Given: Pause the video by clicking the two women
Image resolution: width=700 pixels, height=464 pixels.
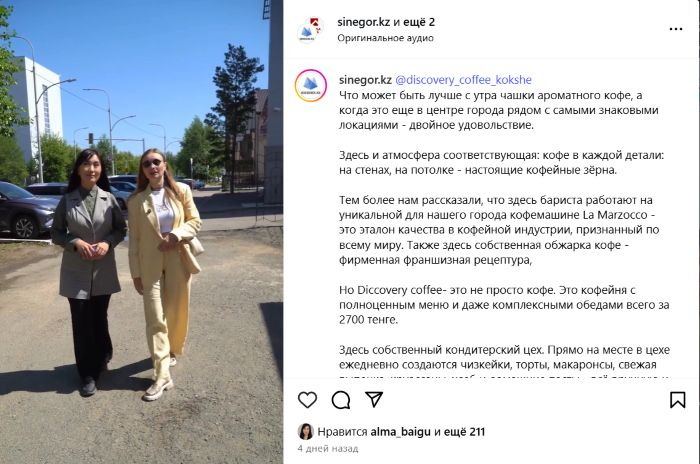Looking at the screenshot, I should point(127,272).
